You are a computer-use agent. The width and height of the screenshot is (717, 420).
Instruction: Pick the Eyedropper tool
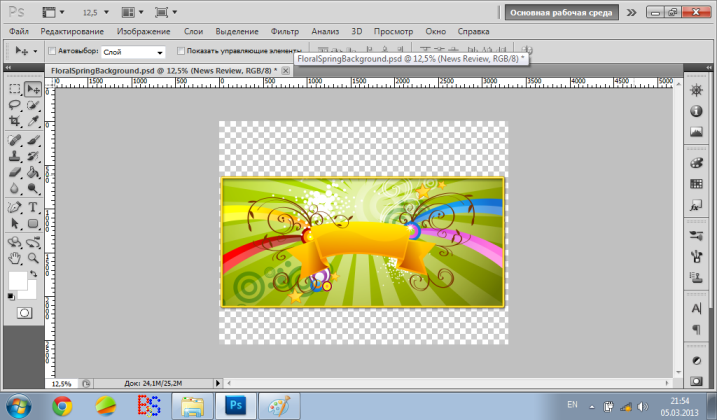tap(33, 121)
